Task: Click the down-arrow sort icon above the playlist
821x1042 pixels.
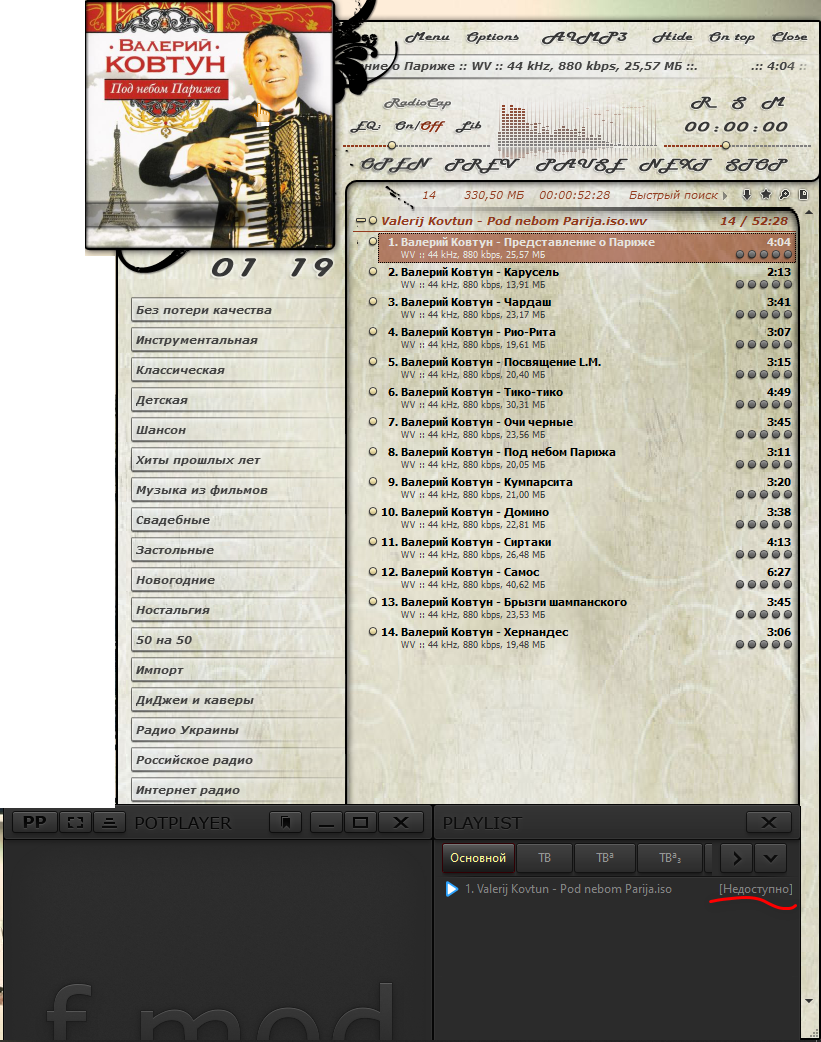Action: point(746,195)
